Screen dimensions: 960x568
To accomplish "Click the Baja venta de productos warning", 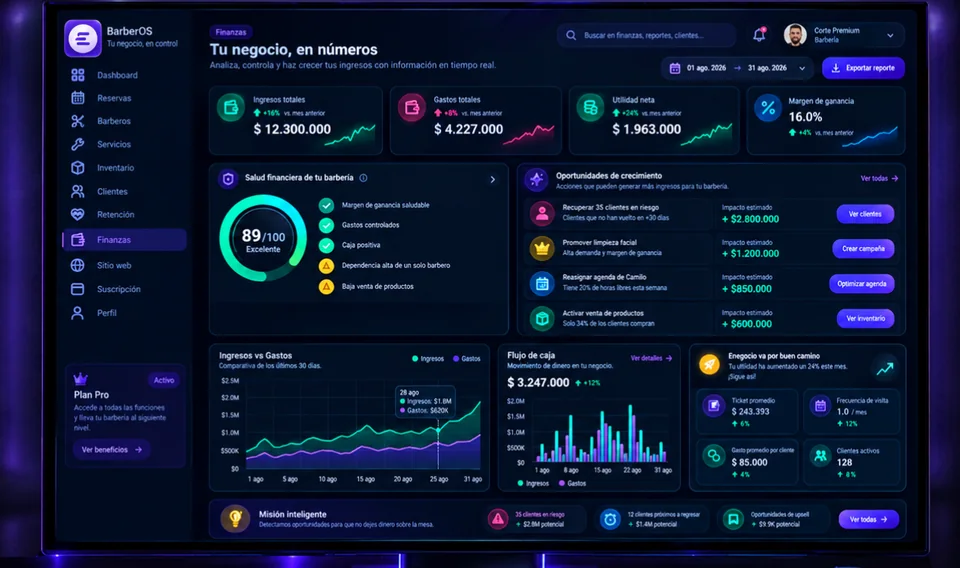I will 326,286.
